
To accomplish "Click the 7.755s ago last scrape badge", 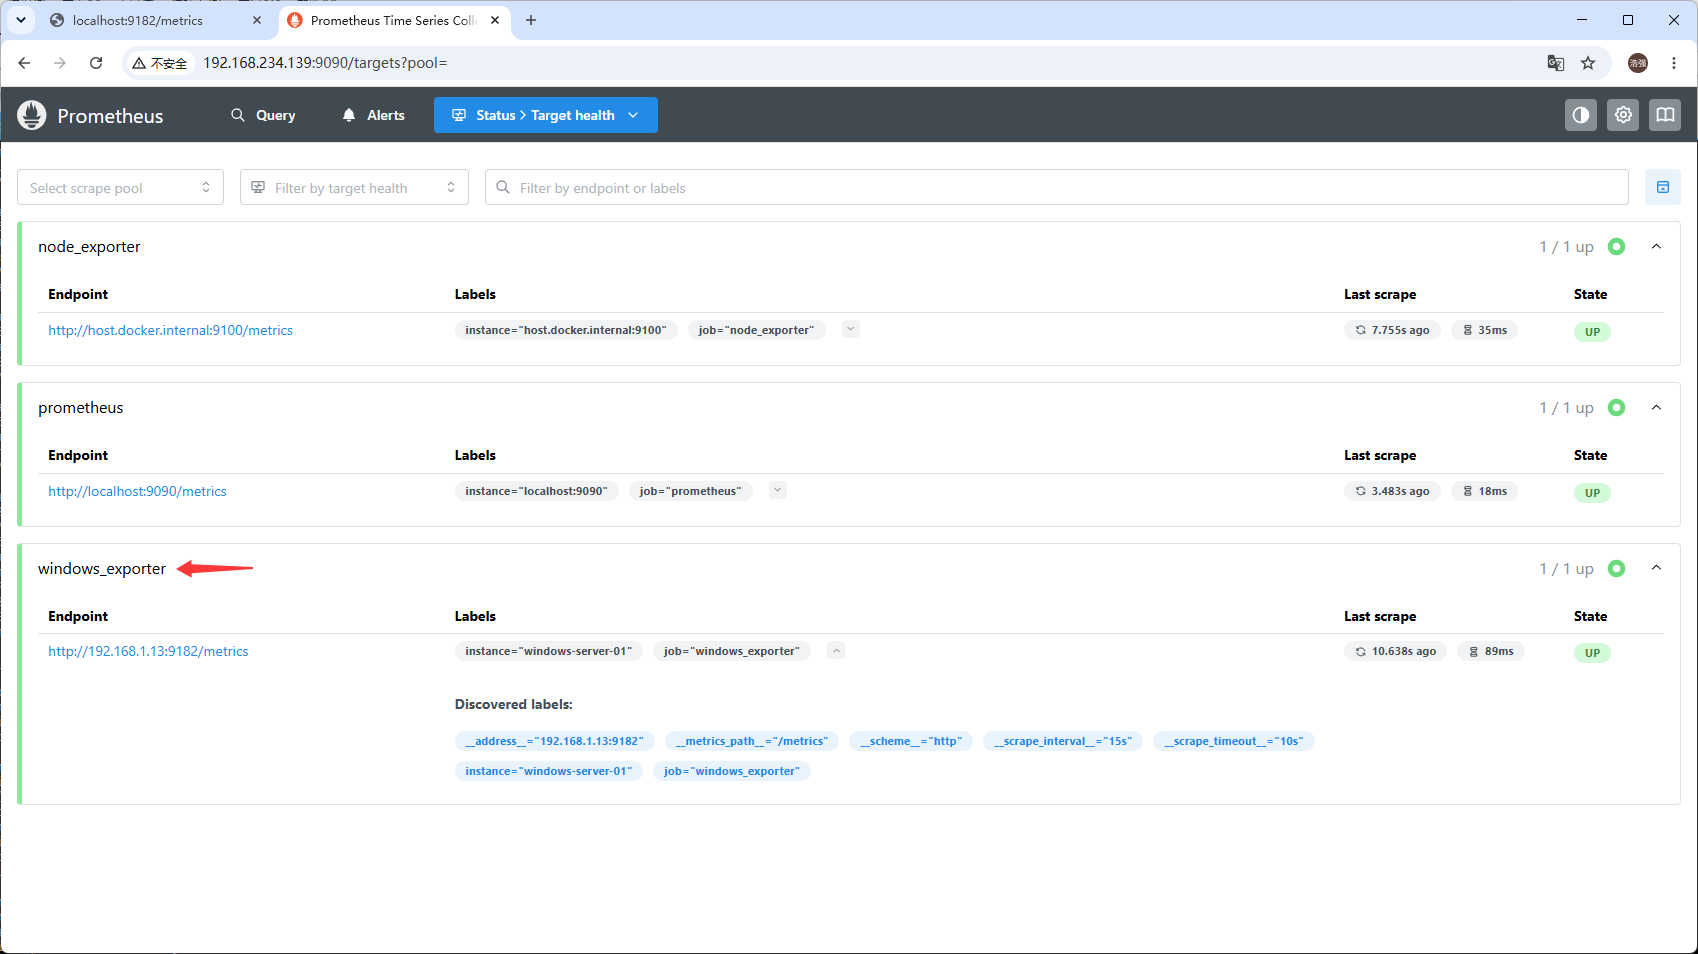I will coord(1392,330).
